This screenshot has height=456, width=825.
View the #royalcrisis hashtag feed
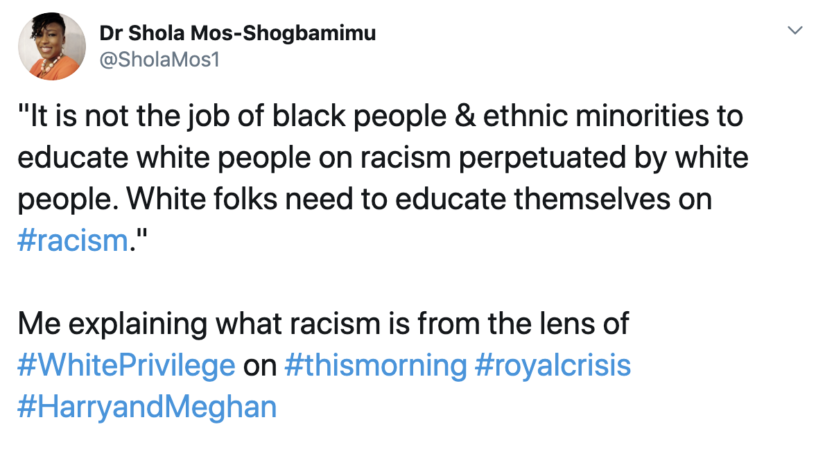click(552, 366)
